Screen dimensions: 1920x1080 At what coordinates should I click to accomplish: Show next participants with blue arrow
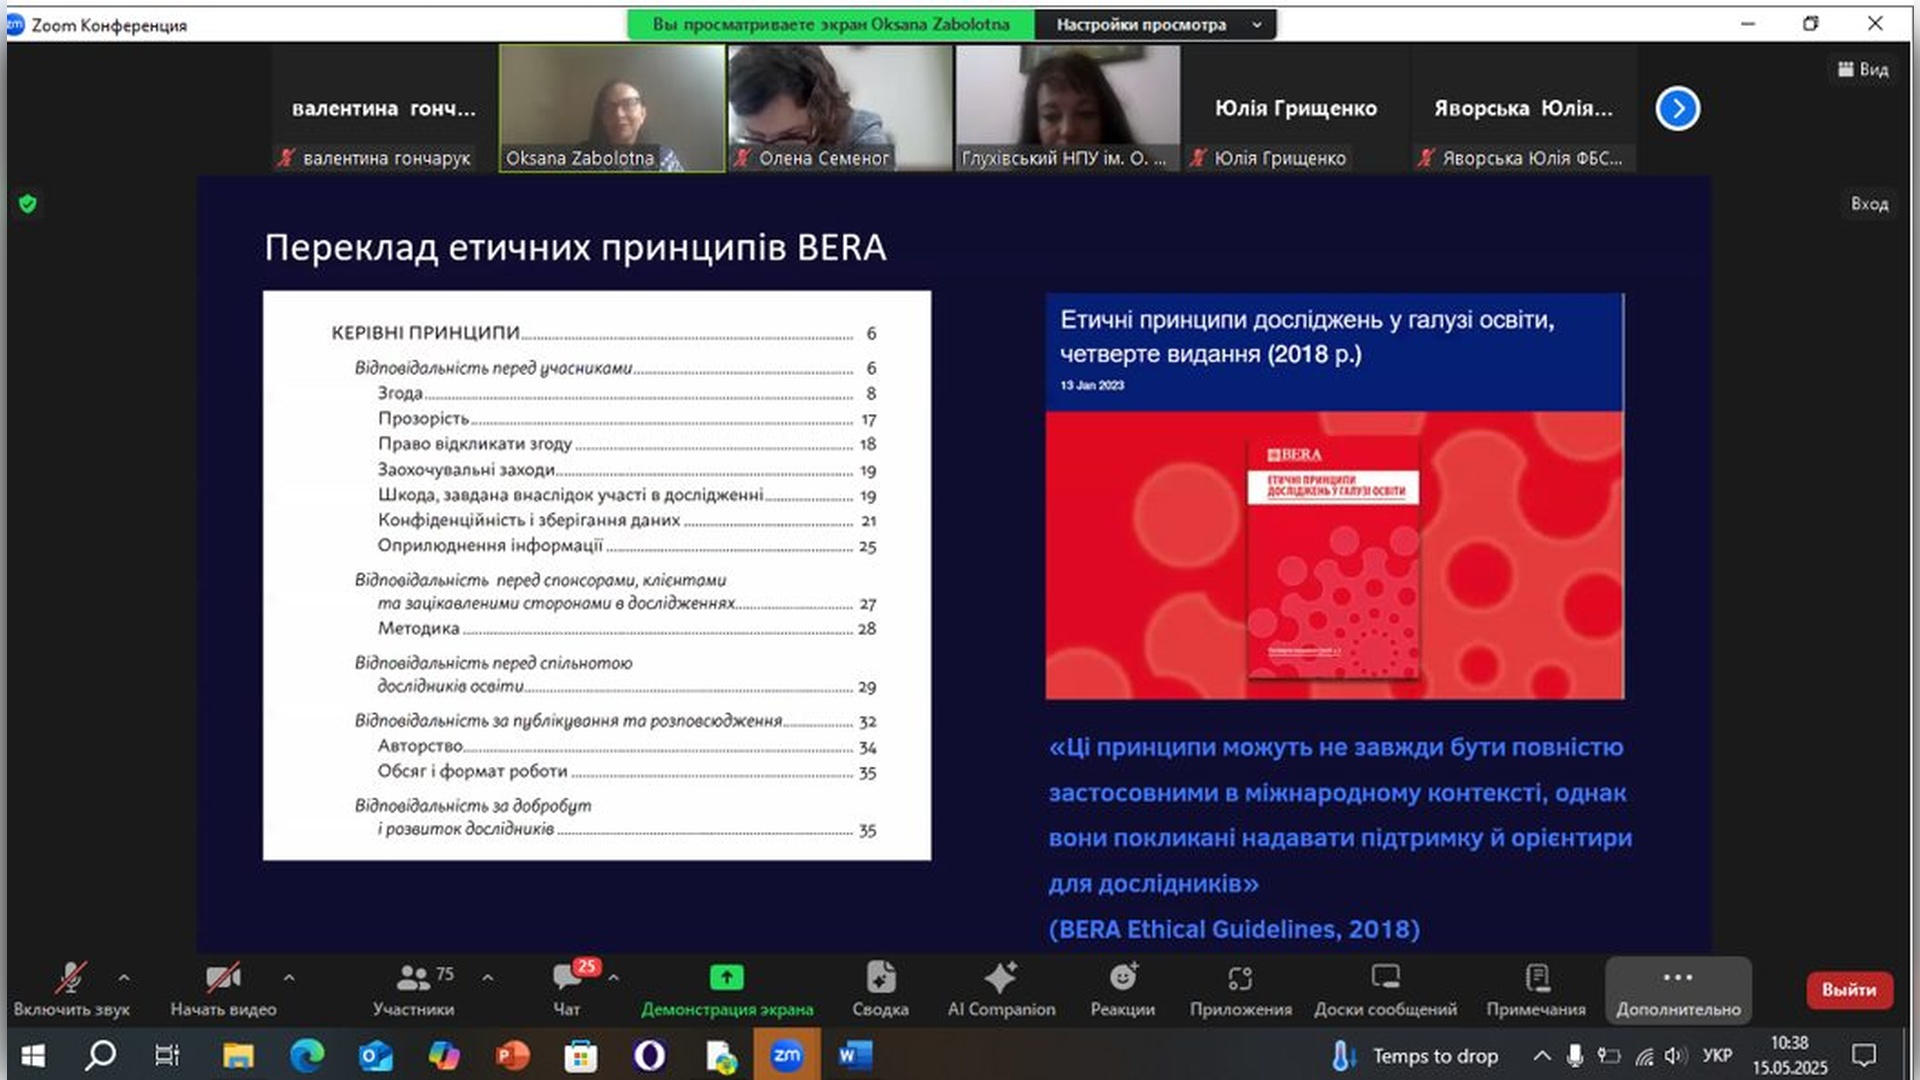pyautogui.click(x=1677, y=108)
